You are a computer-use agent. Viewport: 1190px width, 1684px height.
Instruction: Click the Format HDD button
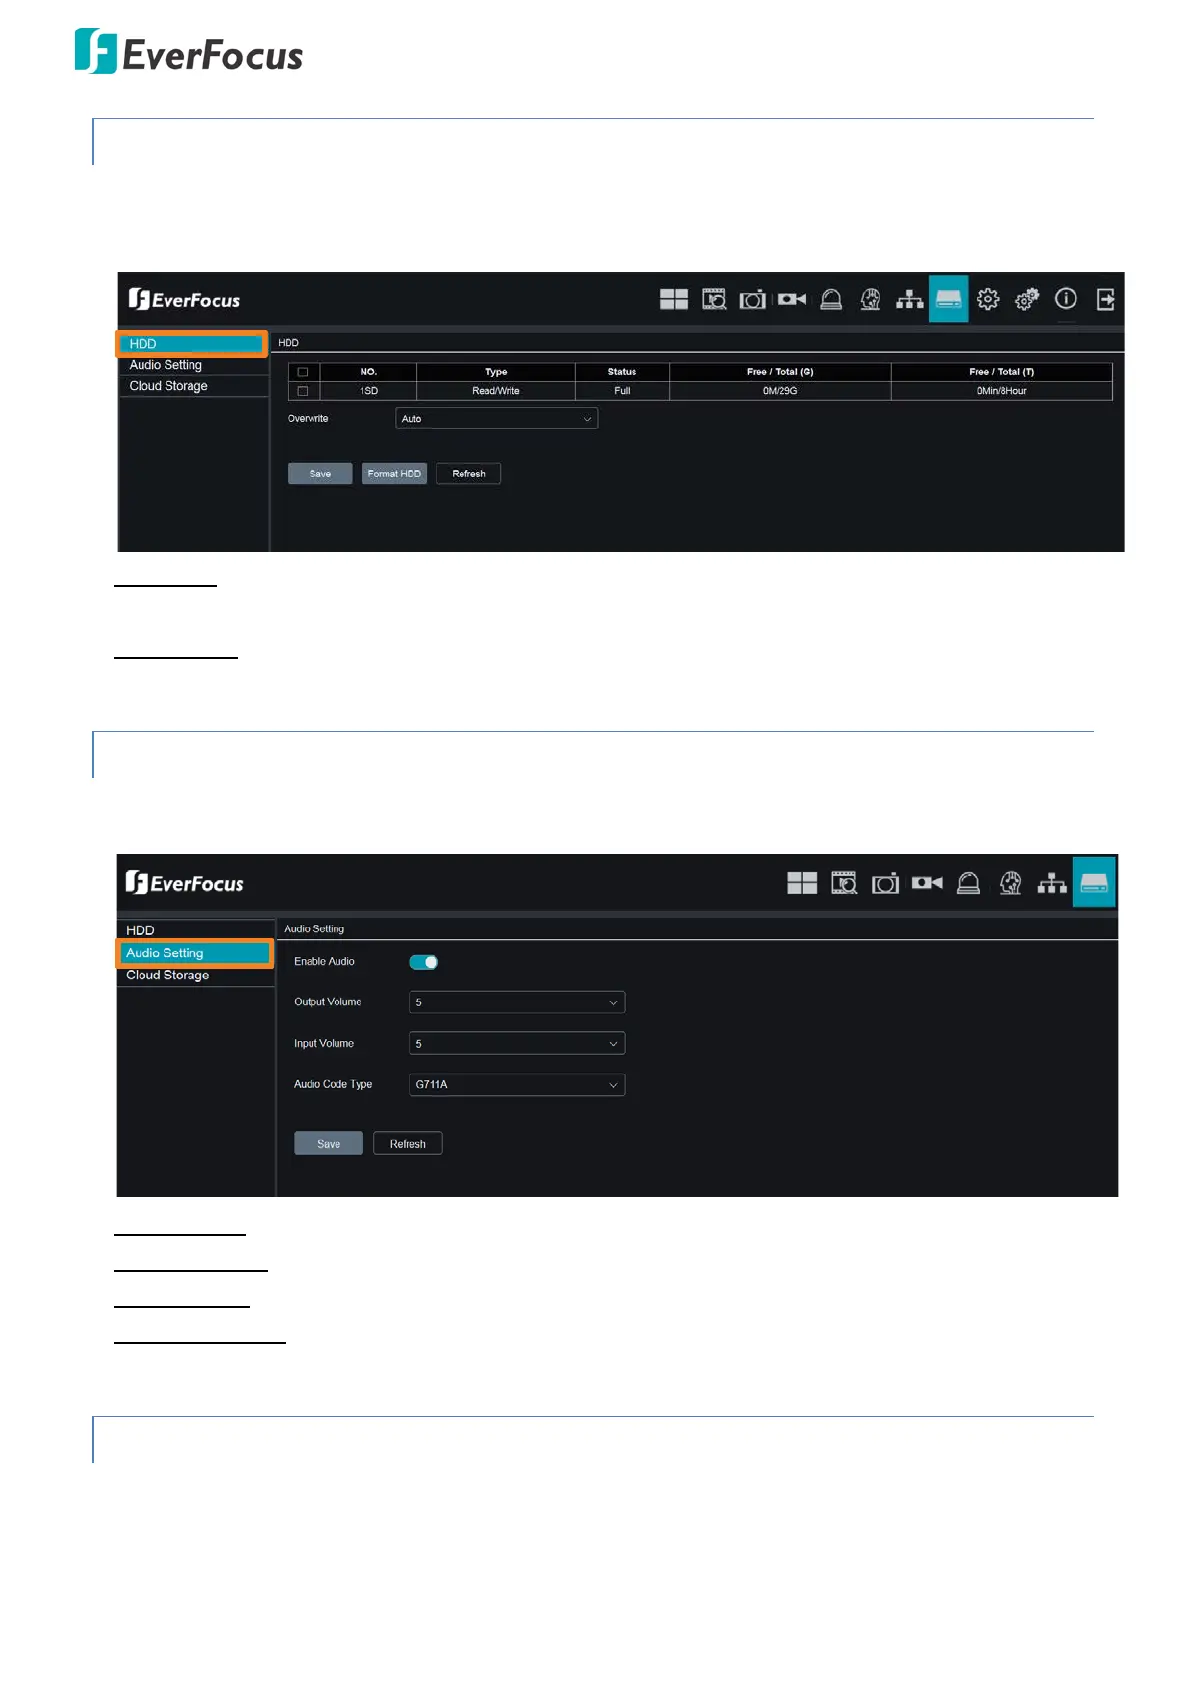pyautogui.click(x=394, y=474)
